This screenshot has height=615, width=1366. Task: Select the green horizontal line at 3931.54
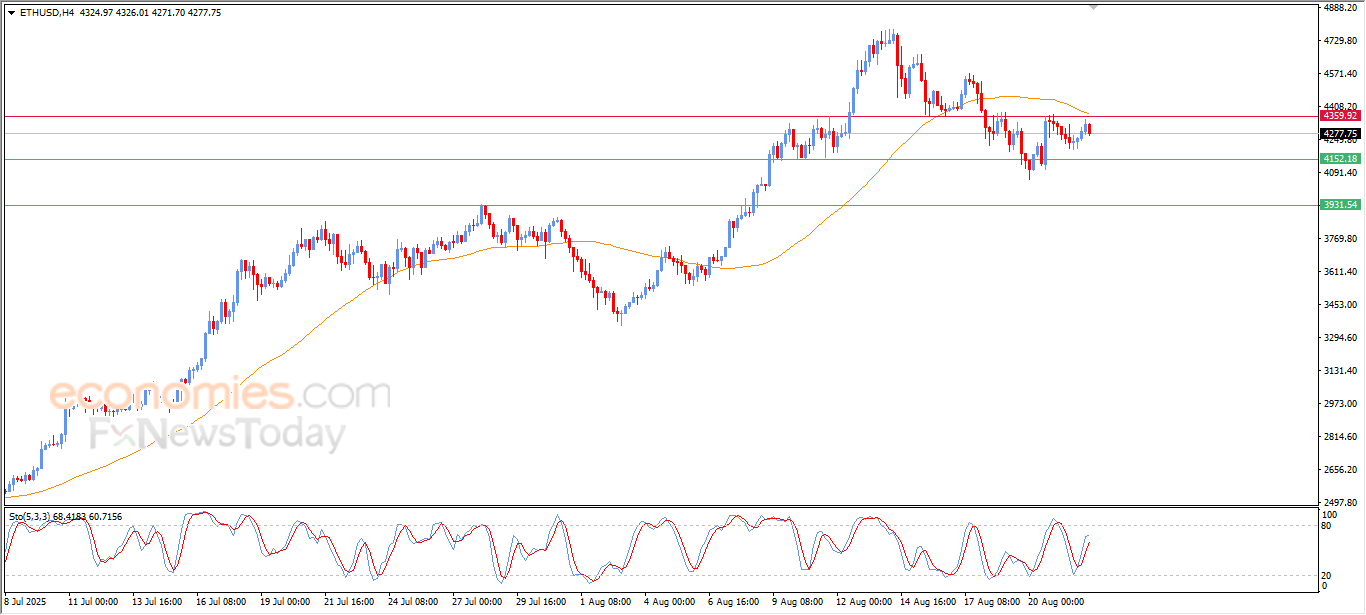(x=660, y=205)
